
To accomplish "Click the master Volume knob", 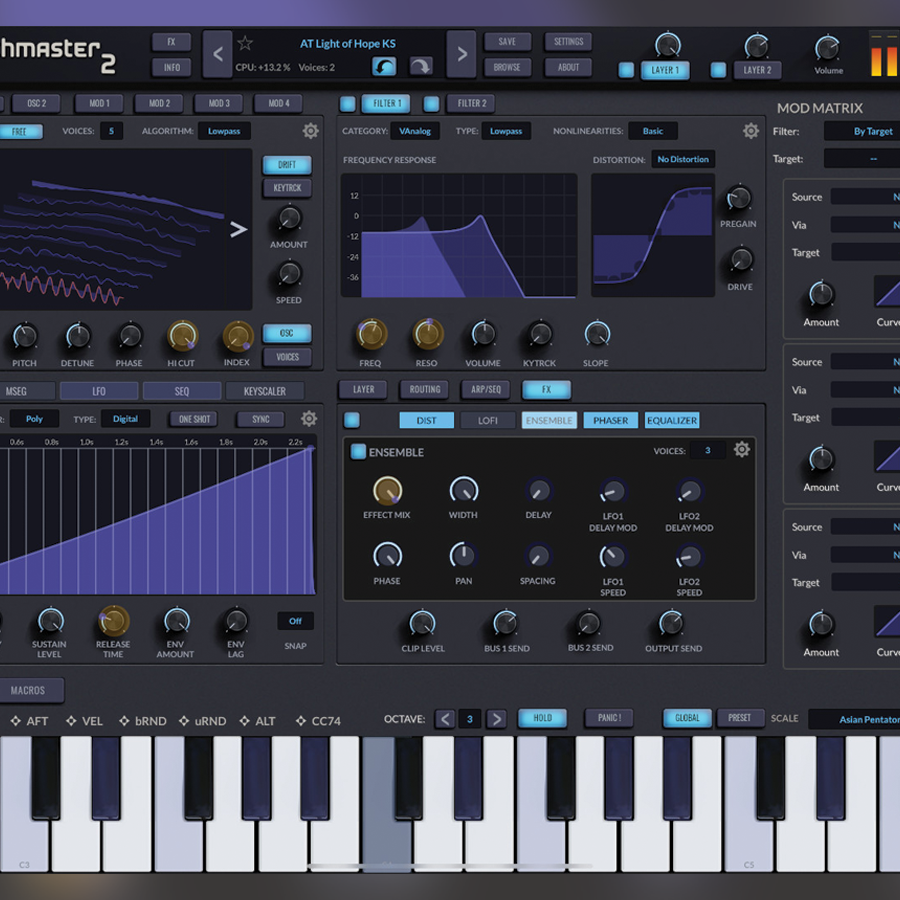I will tap(828, 49).
